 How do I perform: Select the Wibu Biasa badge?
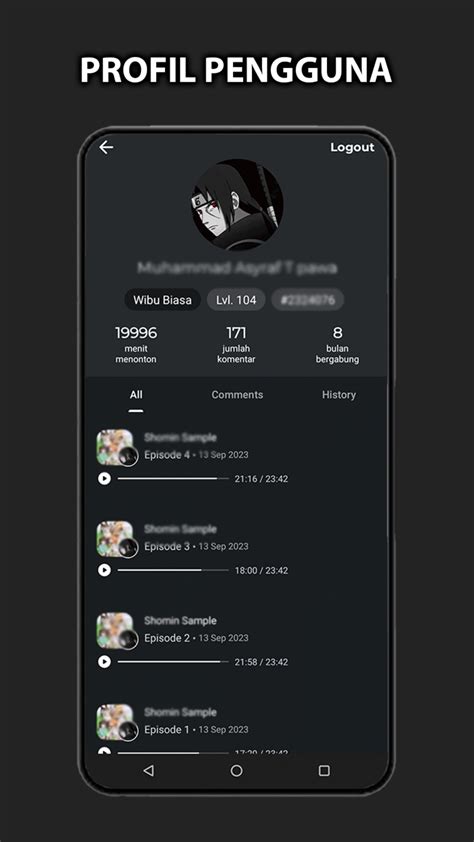point(163,300)
